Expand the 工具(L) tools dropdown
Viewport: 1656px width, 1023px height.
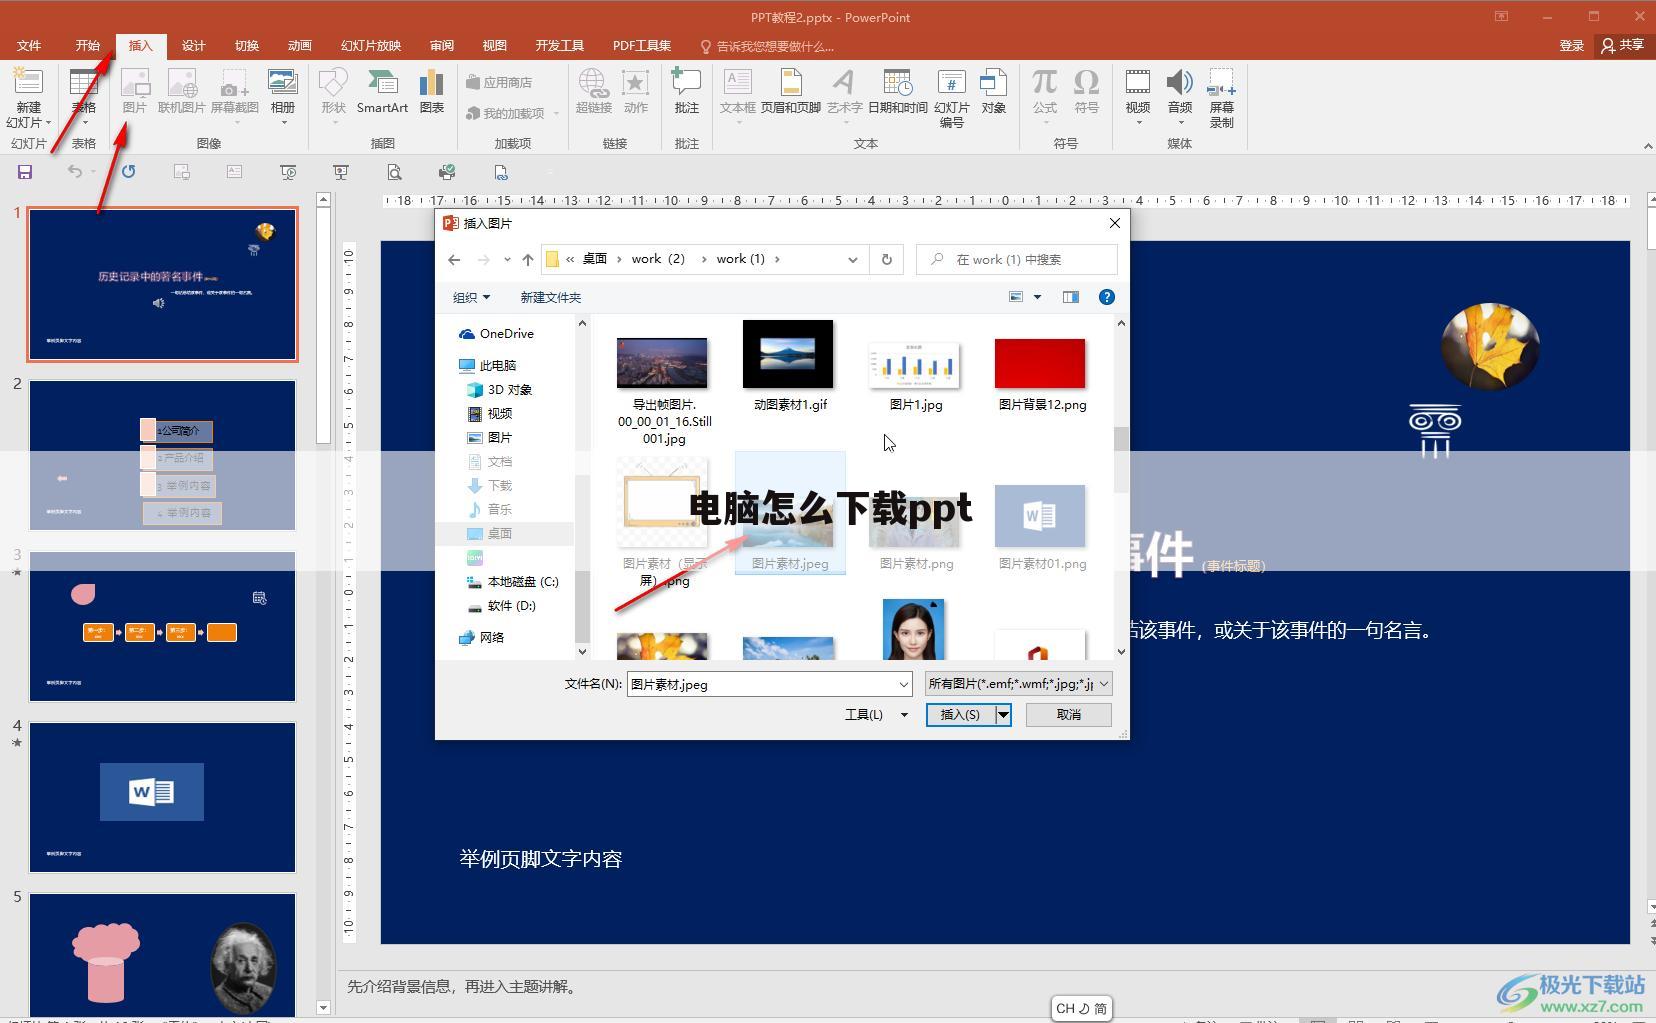click(875, 714)
